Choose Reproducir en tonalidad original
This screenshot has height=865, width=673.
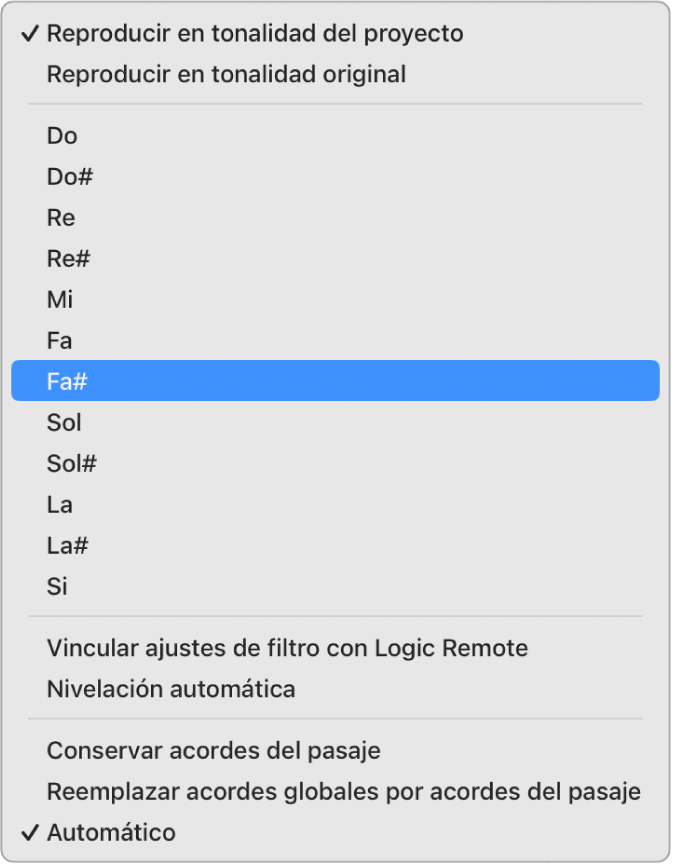tap(226, 74)
